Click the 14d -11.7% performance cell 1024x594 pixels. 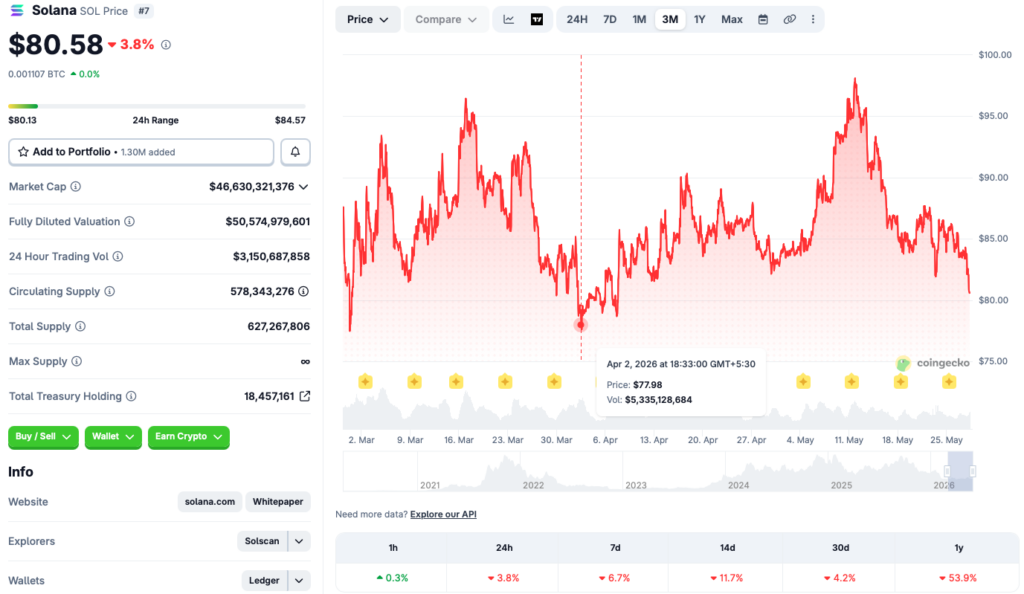726,578
